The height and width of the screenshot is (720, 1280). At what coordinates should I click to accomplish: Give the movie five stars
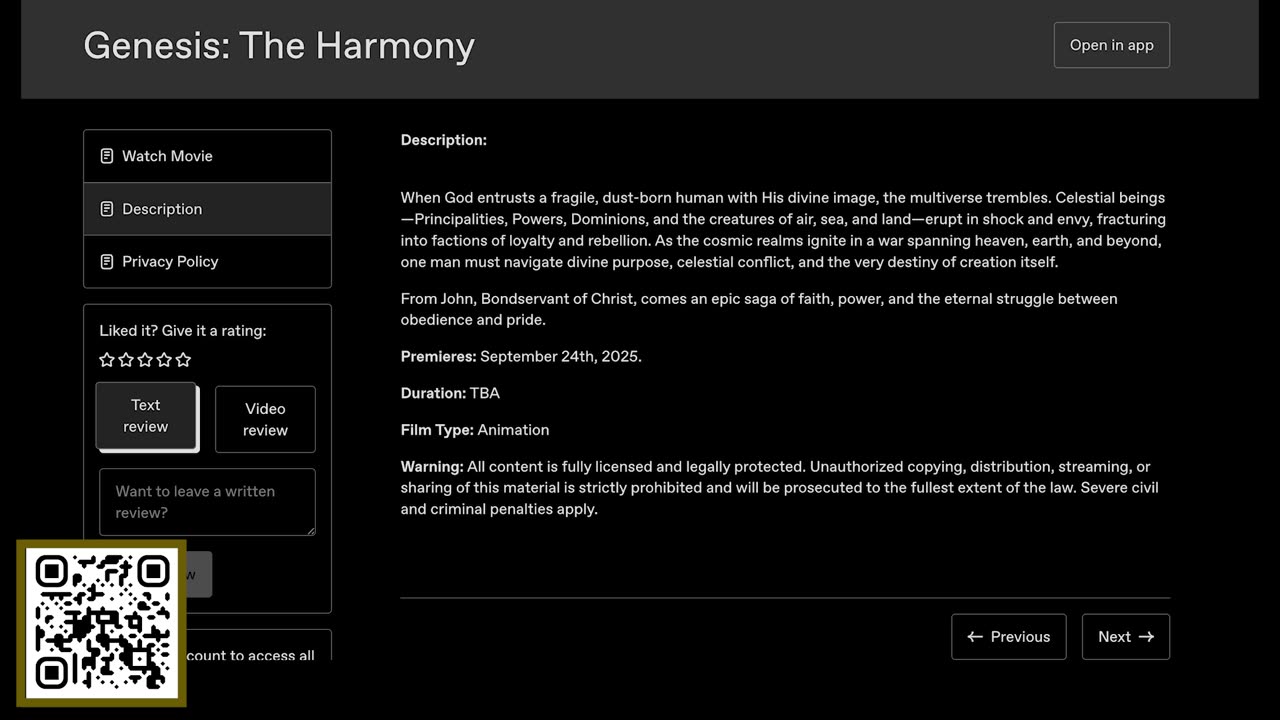tap(183, 360)
